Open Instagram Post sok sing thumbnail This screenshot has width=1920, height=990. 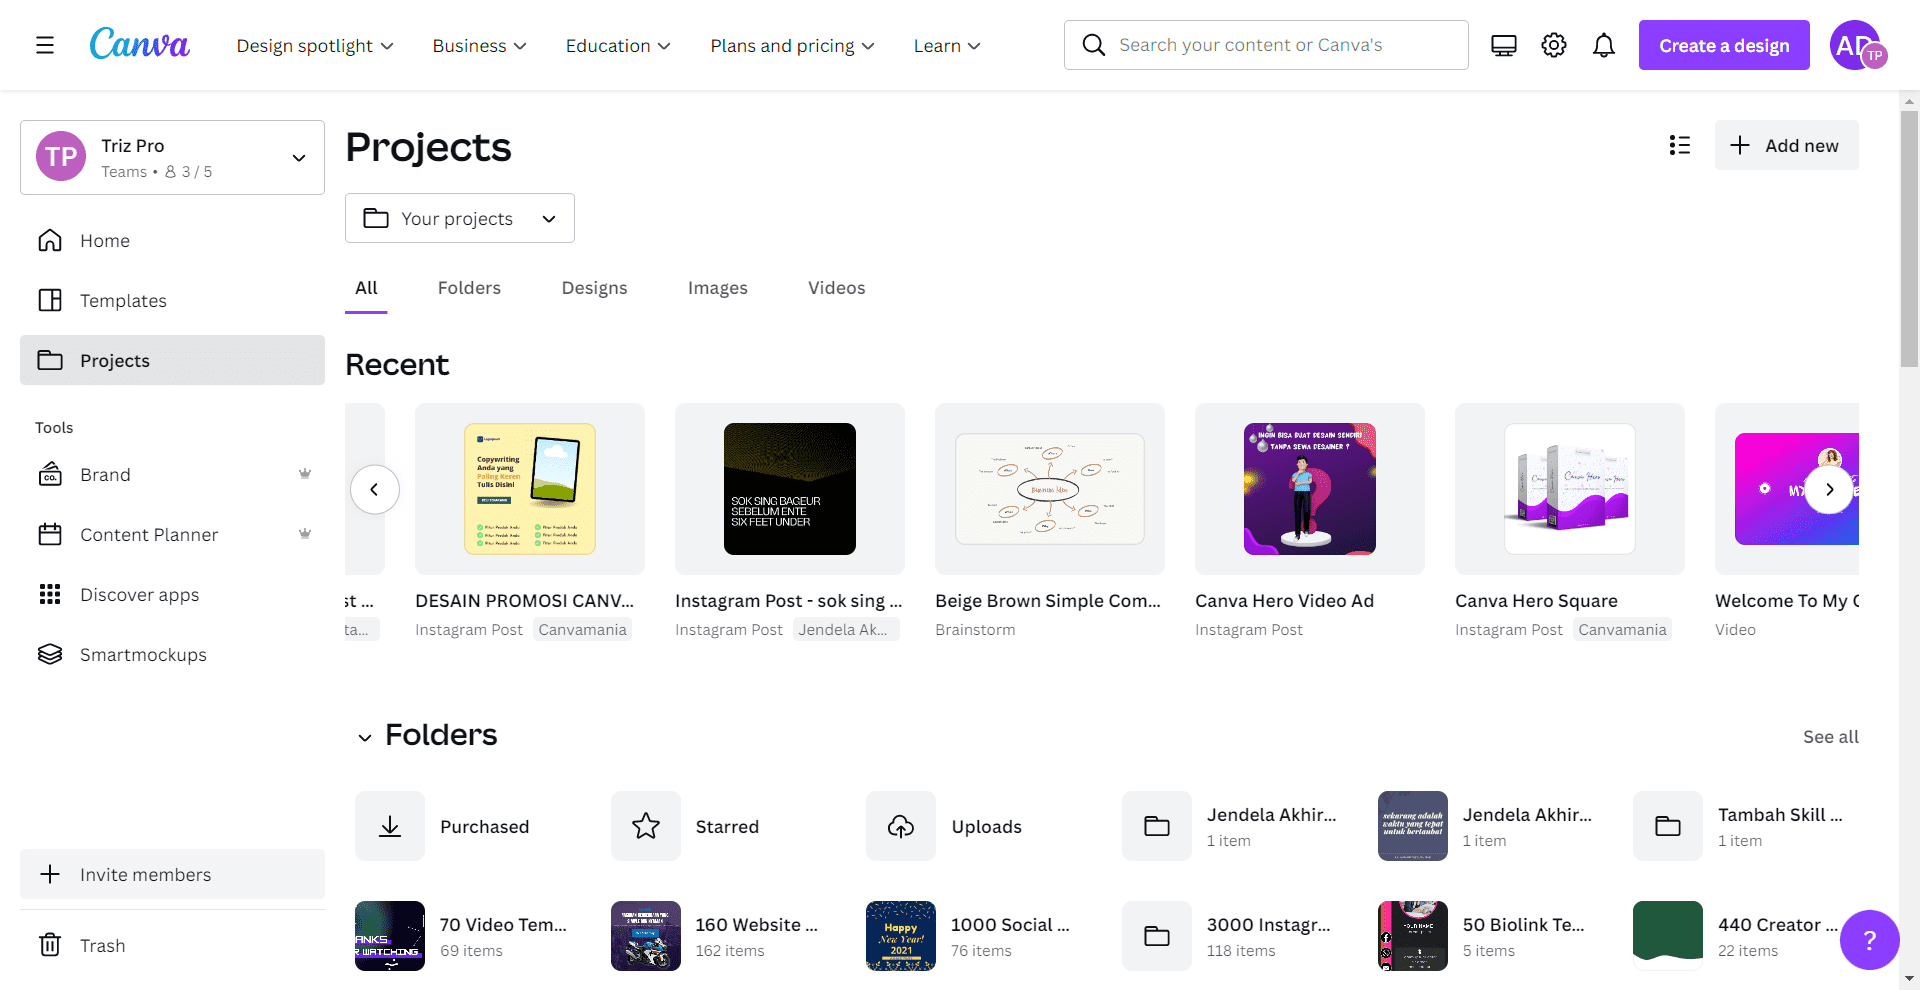(790, 489)
